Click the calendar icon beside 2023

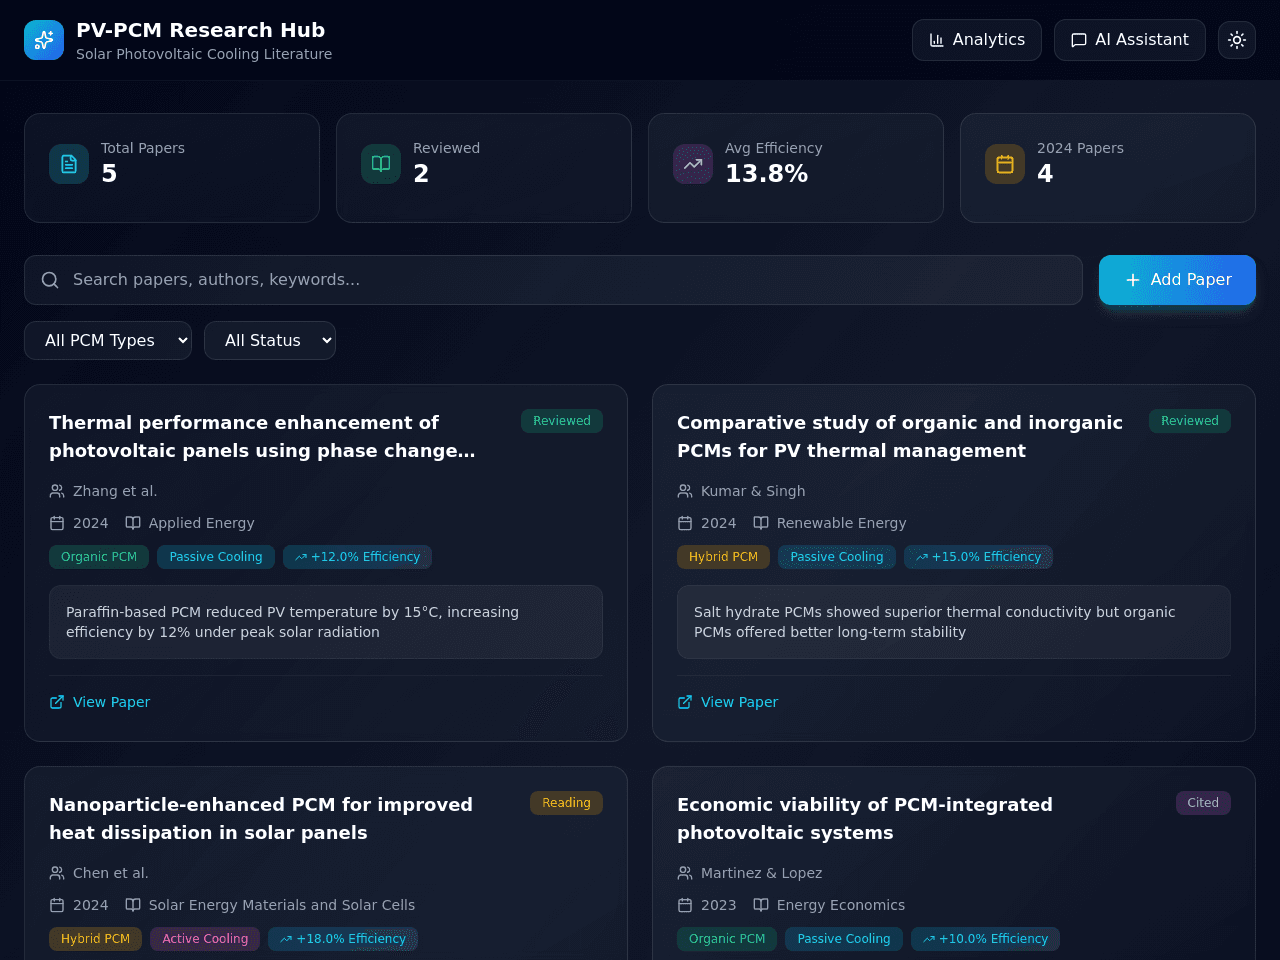click(x=685, y=905)
